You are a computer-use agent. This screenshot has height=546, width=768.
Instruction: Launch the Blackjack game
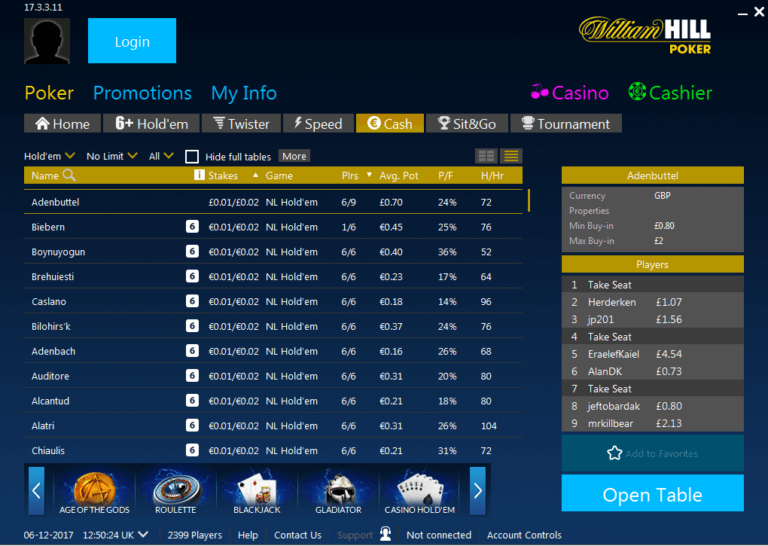tap(257, 491)
